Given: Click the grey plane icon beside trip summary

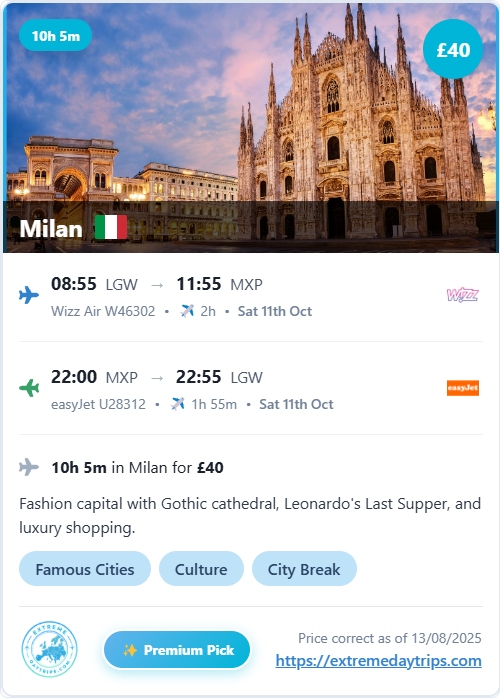Looking at the screenshot, I should [x=29, y=467].
